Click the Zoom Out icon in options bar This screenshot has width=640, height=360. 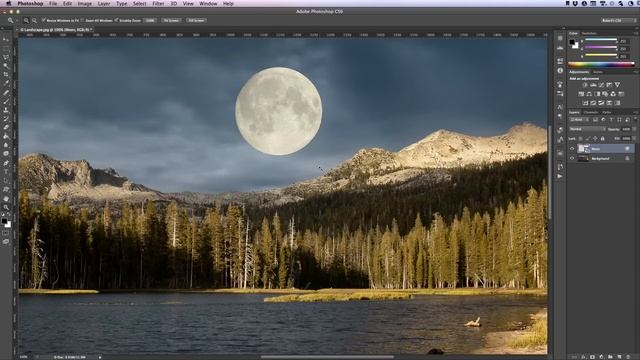click(34, 20)
